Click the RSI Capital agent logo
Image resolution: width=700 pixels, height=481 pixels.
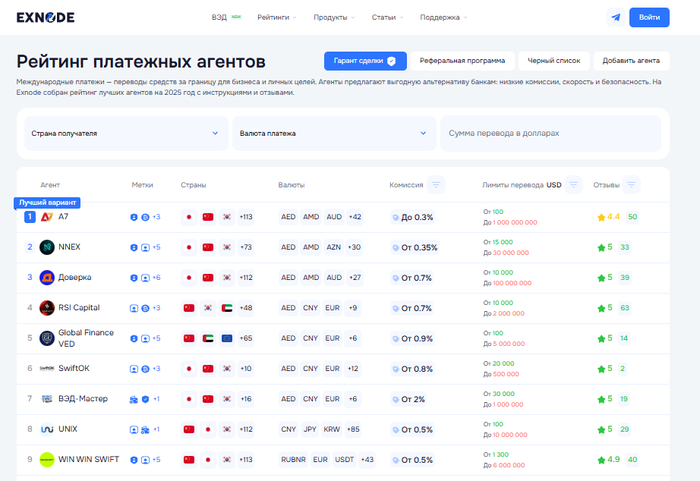coord(46,308)
